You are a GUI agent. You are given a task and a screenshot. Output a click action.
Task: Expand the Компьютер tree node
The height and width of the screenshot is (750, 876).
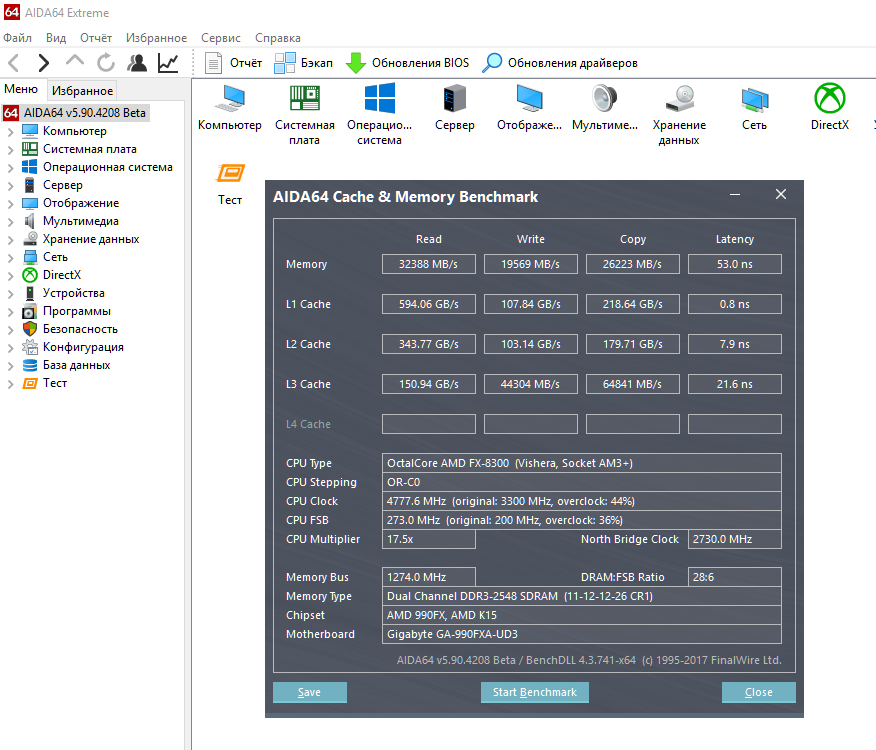(x=11, y=132)
